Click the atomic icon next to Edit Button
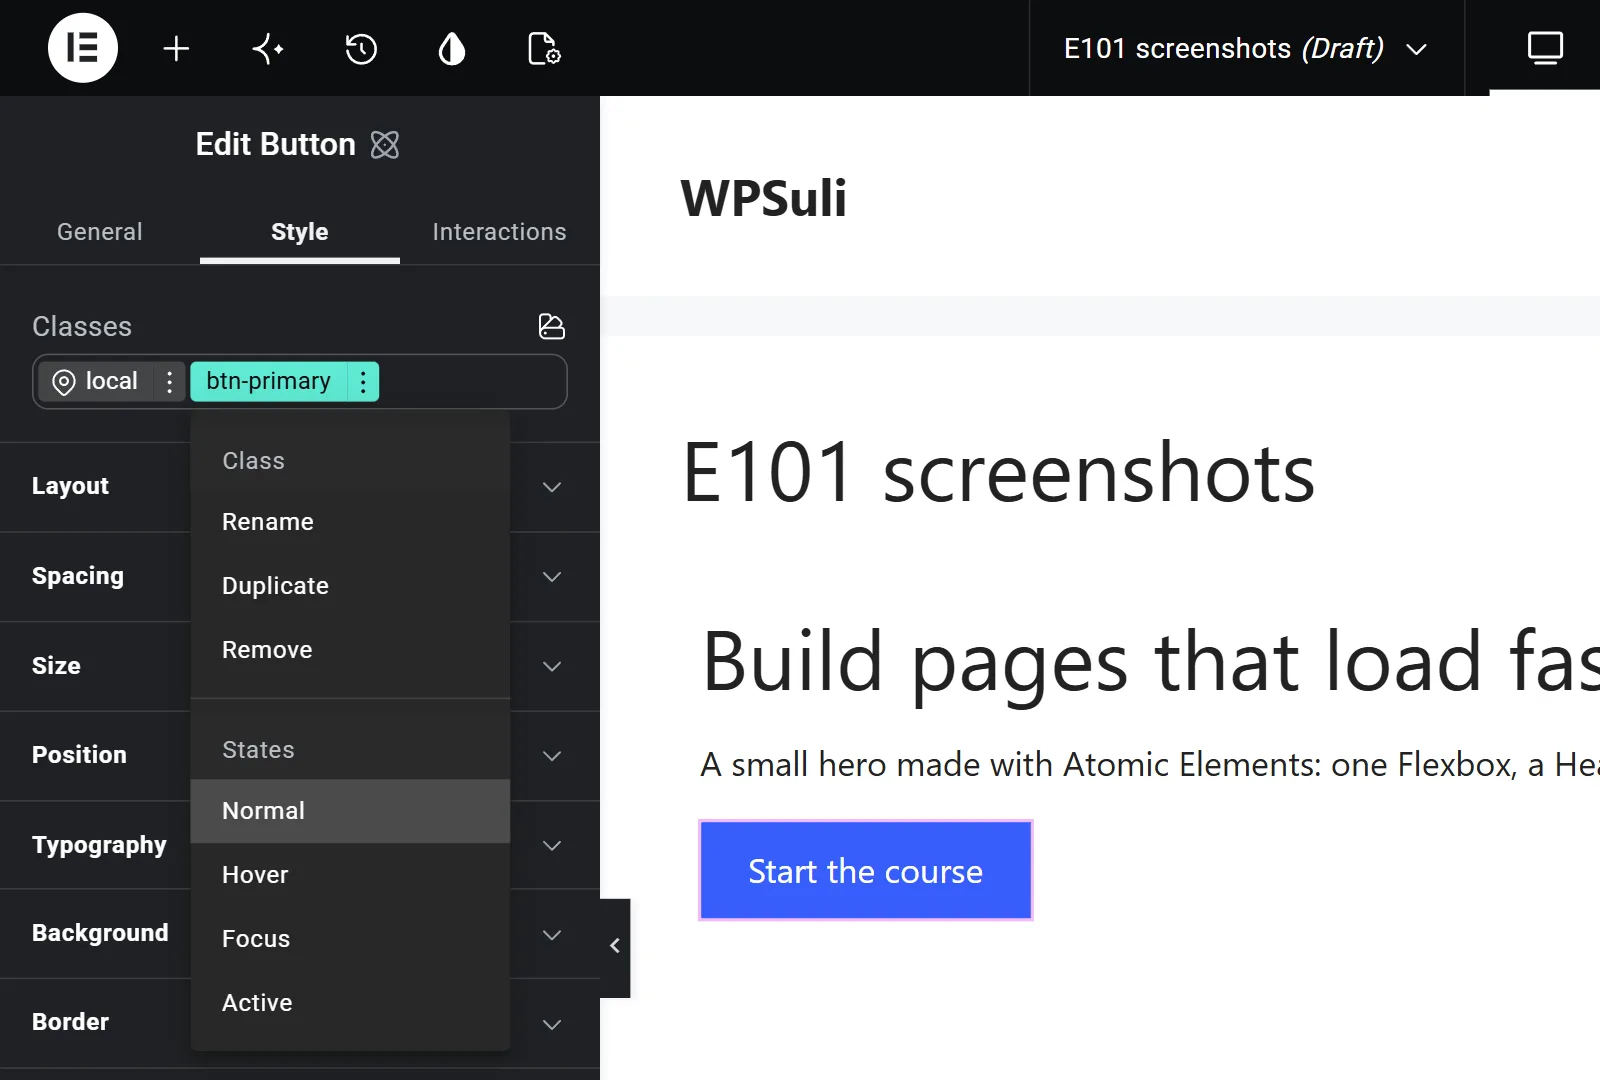 (385, 145)
